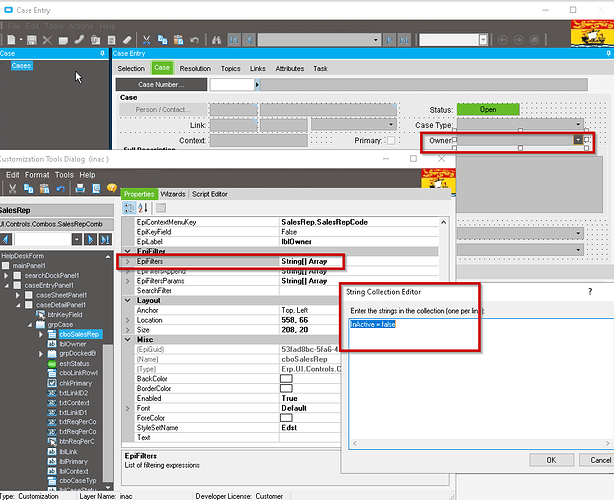Open the Owner combo dropdown arrow
The image size is (614, 500).
click(578, 140)
